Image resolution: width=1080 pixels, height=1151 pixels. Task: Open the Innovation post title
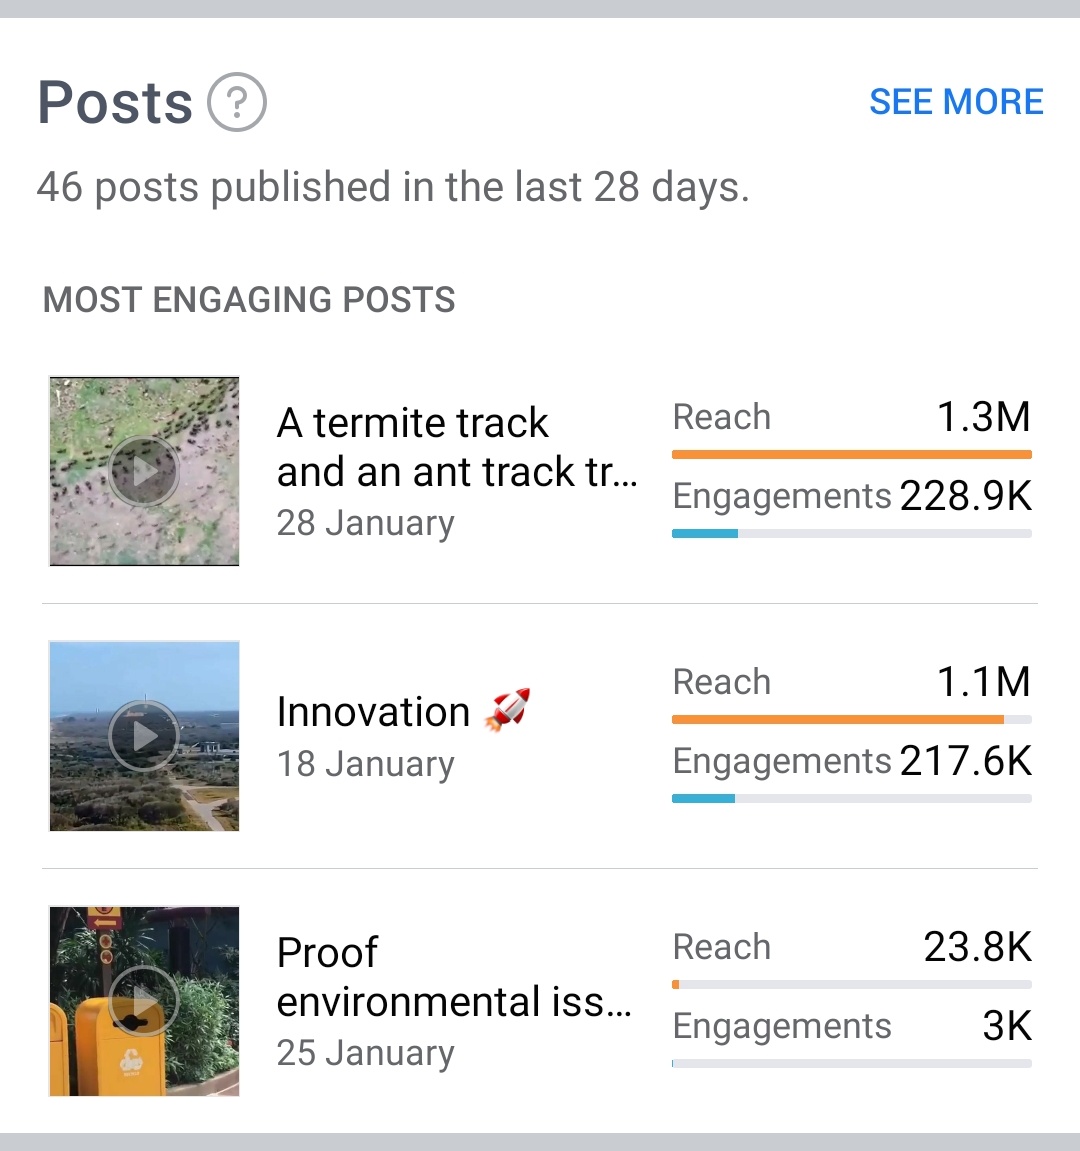(374, 712)
